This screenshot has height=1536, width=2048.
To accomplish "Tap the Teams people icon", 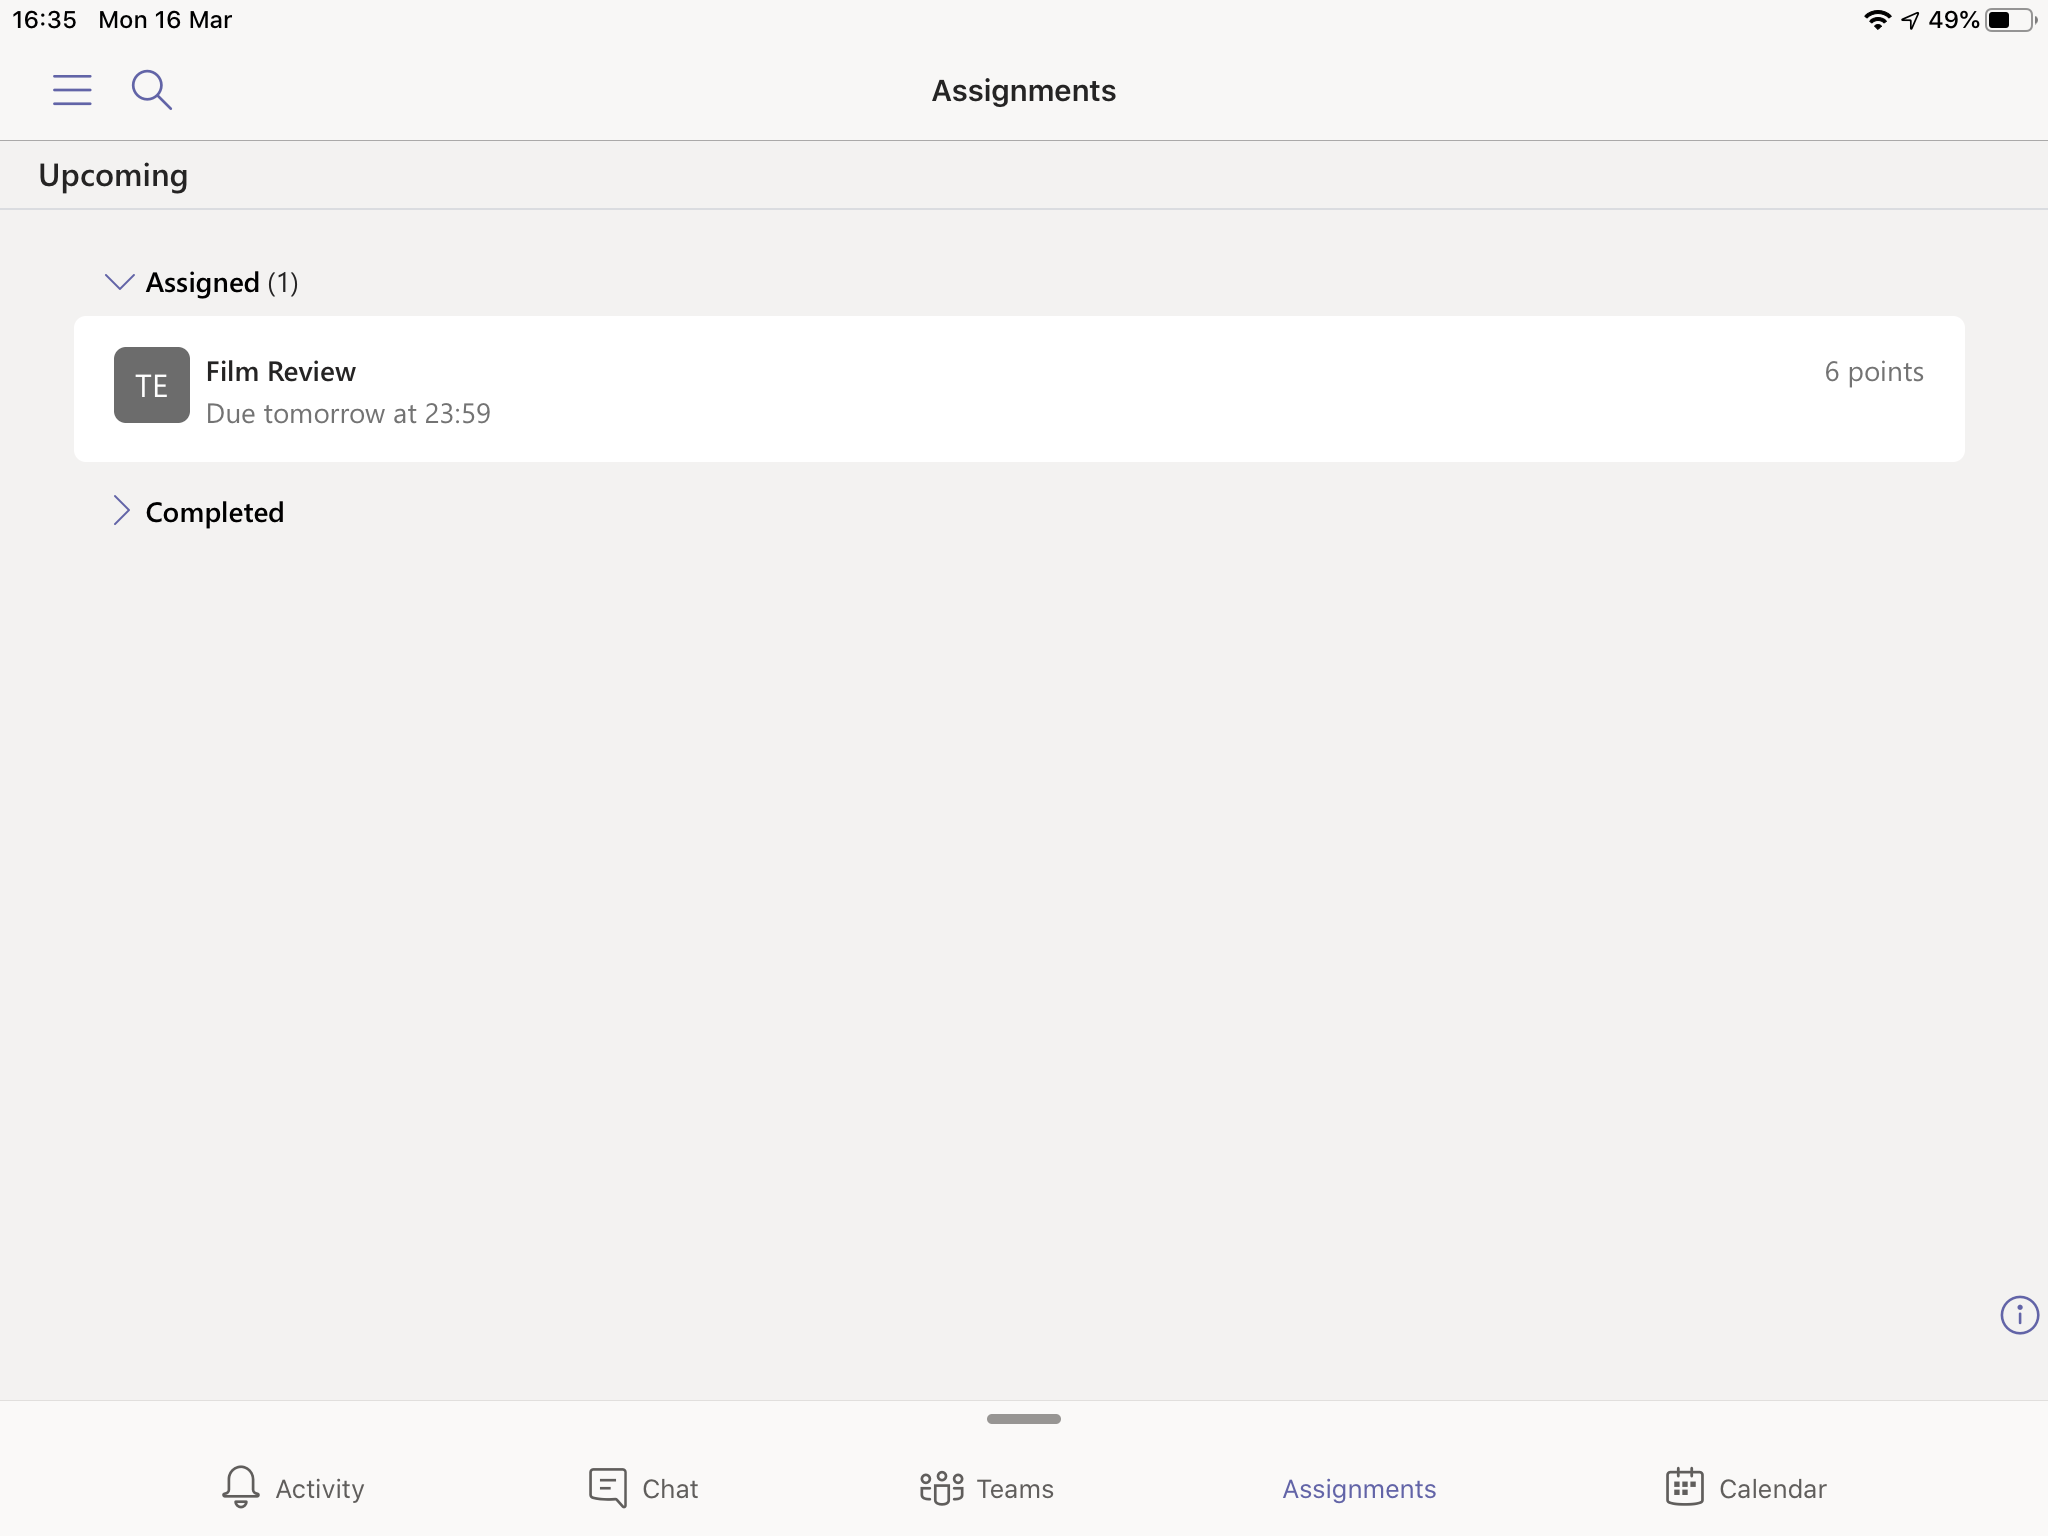I will (x=941, y=1487).
